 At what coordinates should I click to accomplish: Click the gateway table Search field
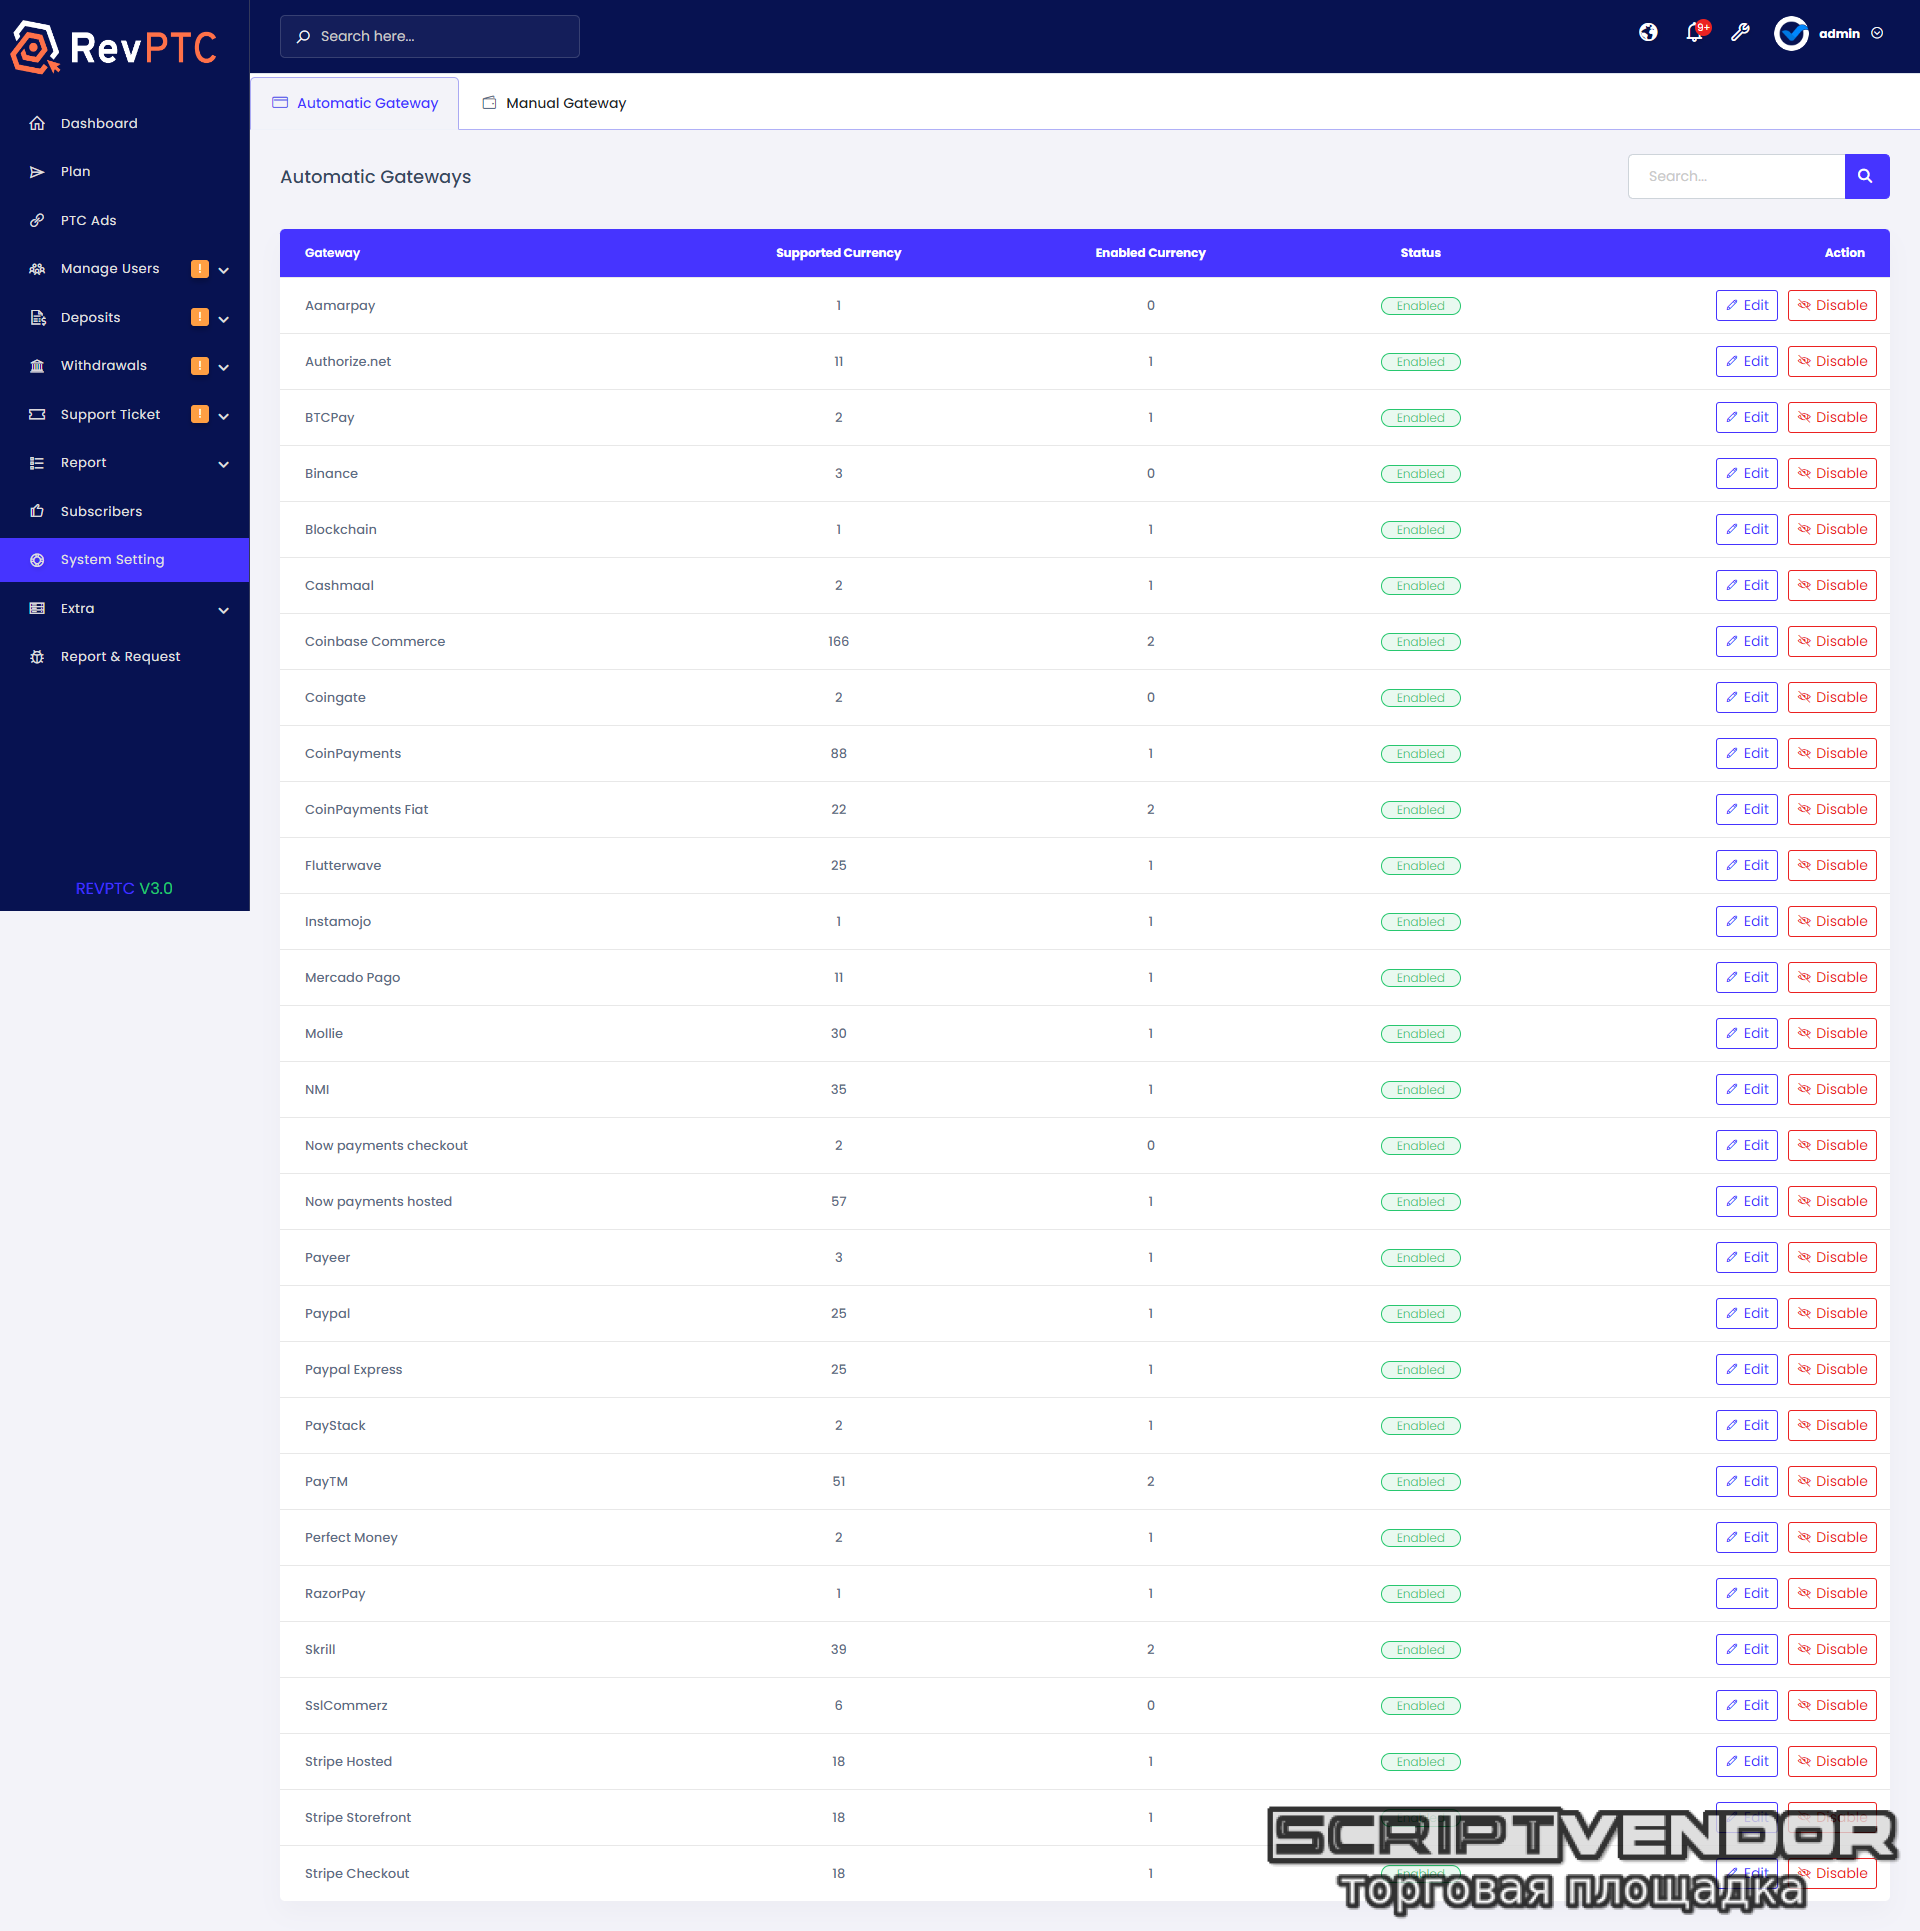click(x=1736, y=176)
